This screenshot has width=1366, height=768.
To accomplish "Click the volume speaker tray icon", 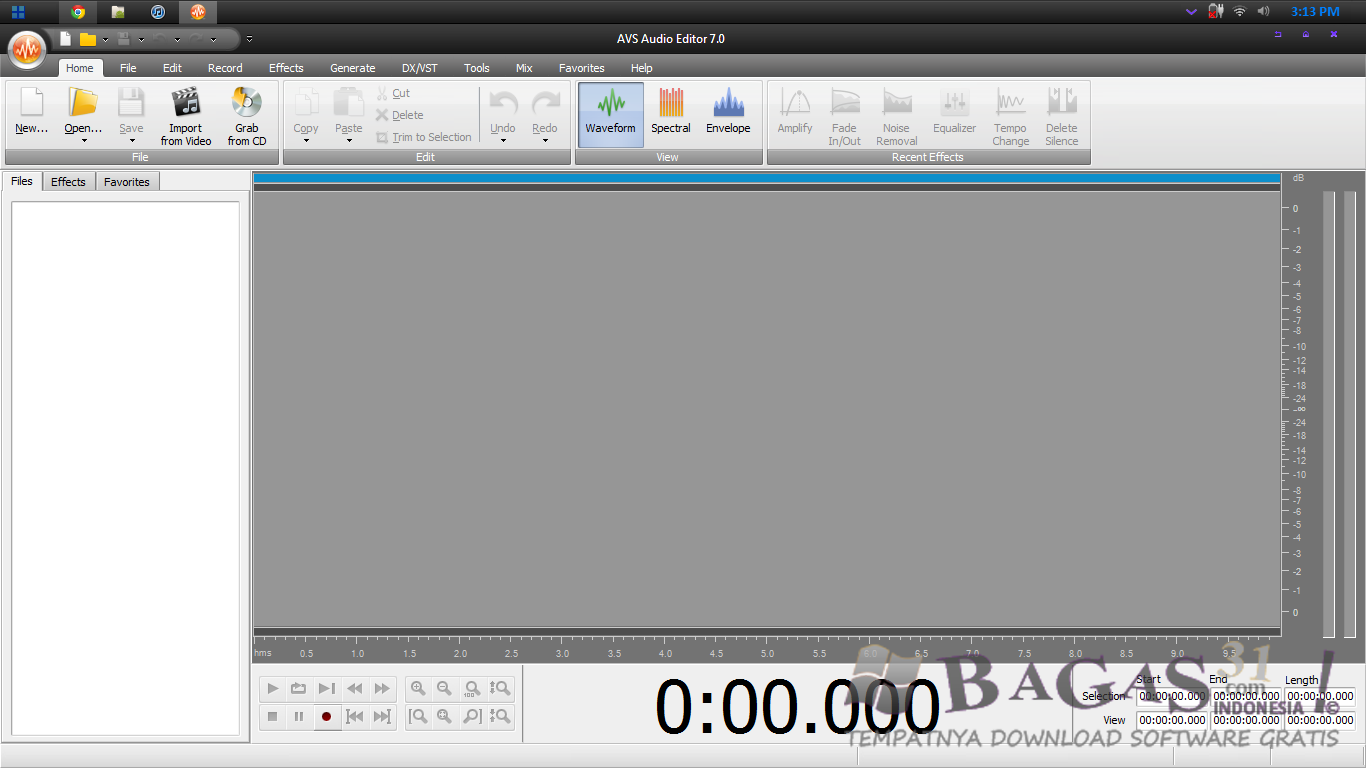I will coord(1264,11).
